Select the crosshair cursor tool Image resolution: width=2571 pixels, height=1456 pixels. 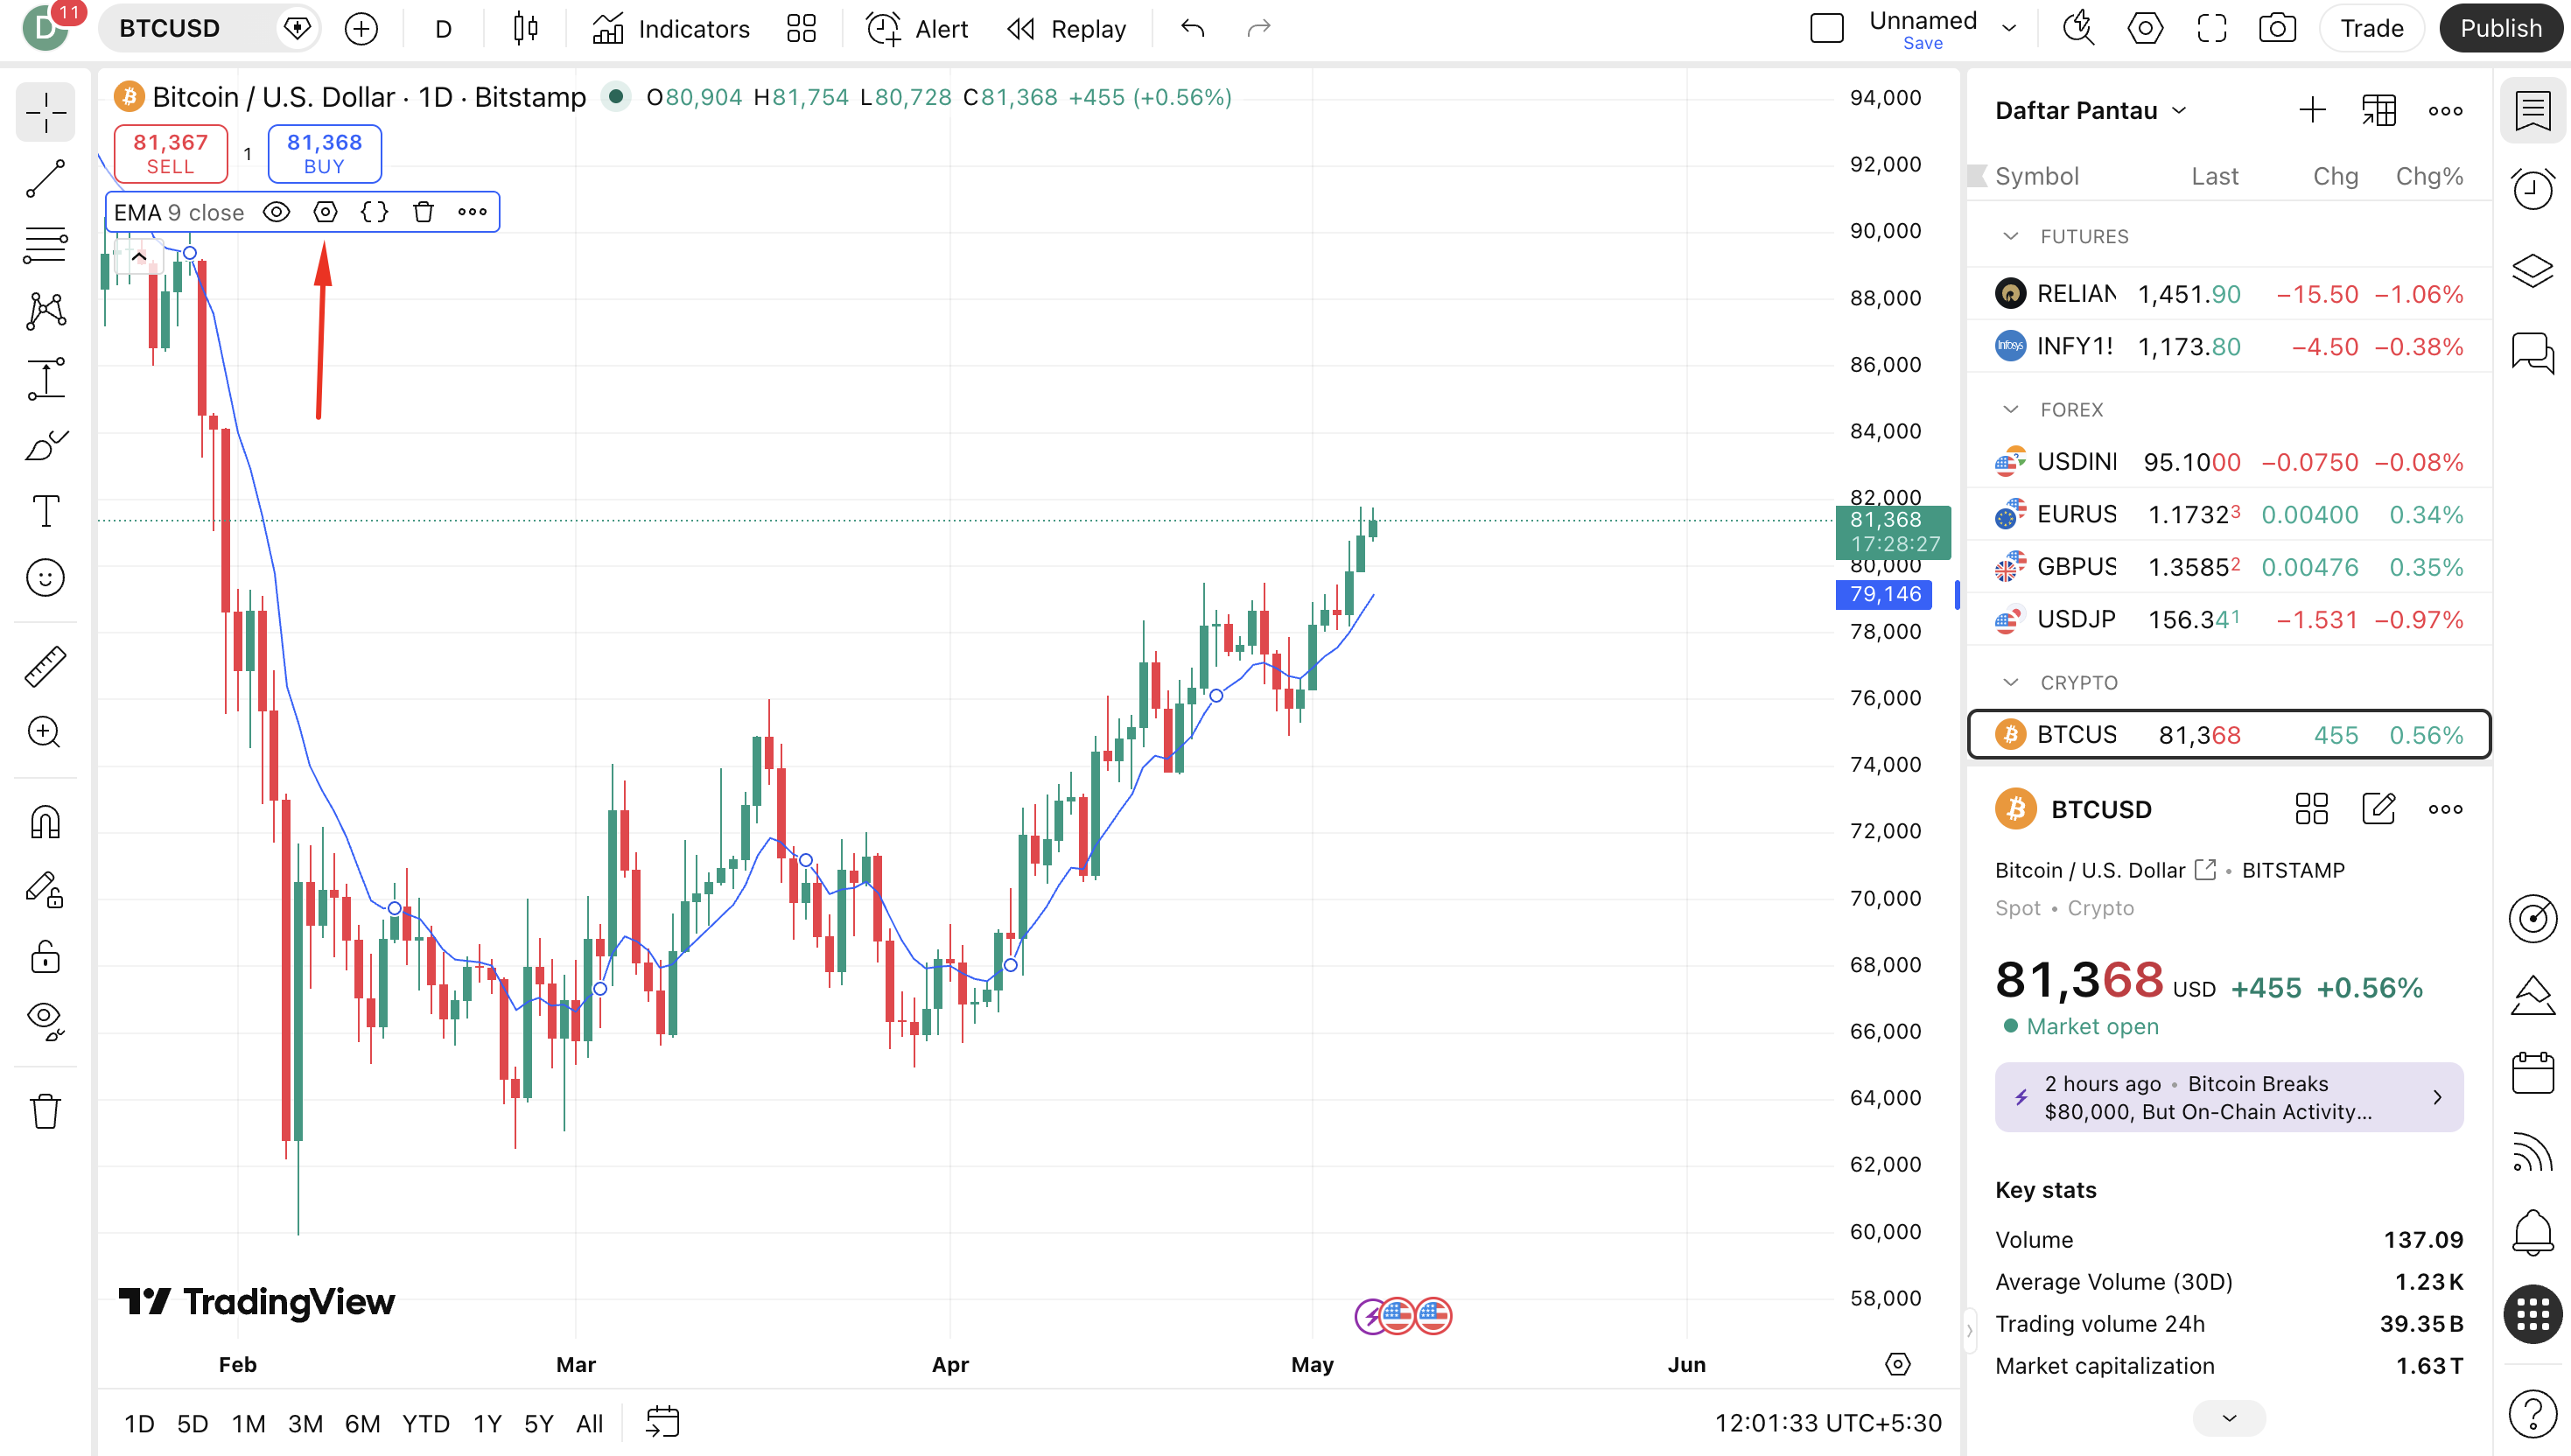coord(45,112)
